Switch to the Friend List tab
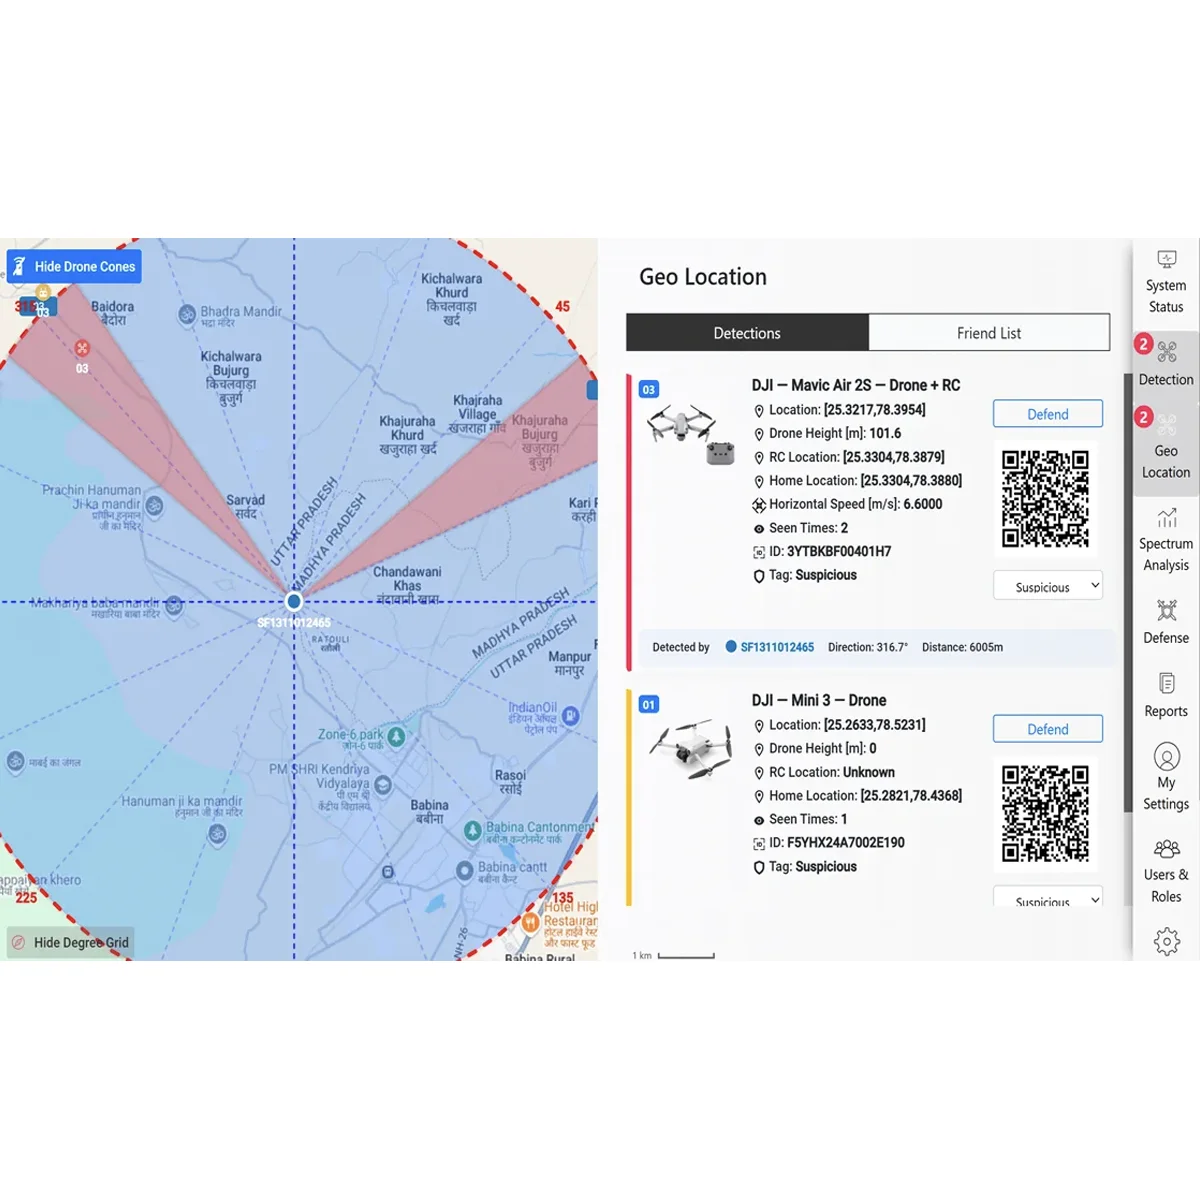Viewport: 1200px width, 1200px height. [x=989, y=333]
